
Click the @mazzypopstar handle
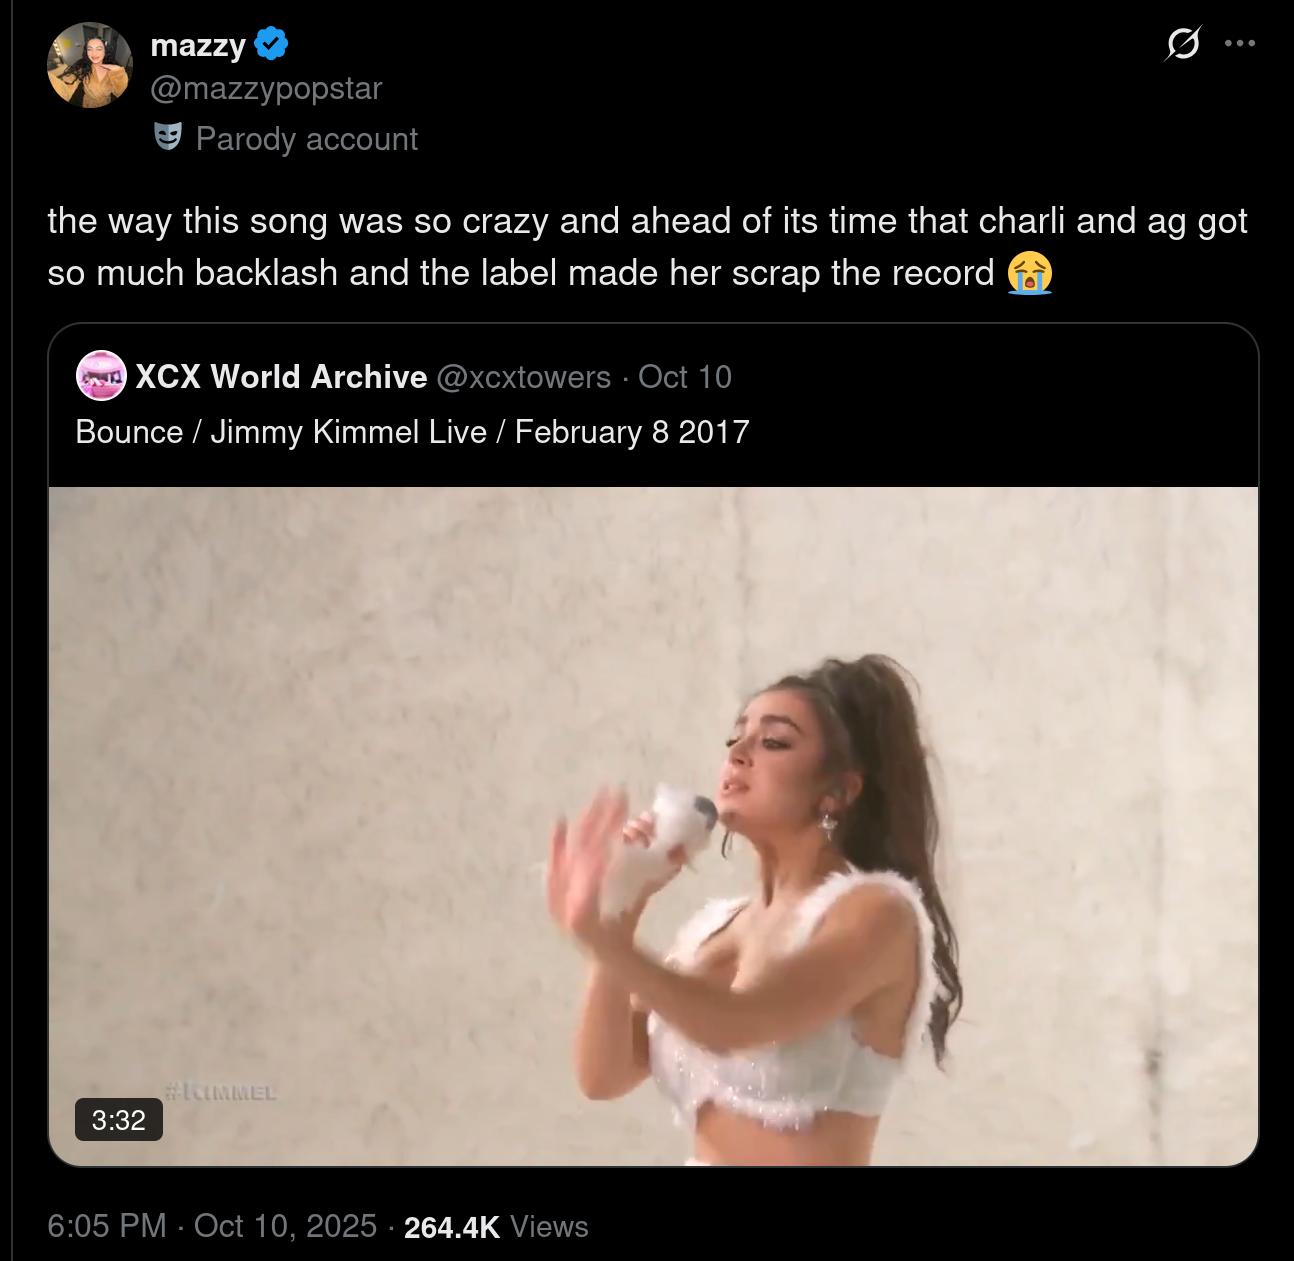click(x=266, y=88)
